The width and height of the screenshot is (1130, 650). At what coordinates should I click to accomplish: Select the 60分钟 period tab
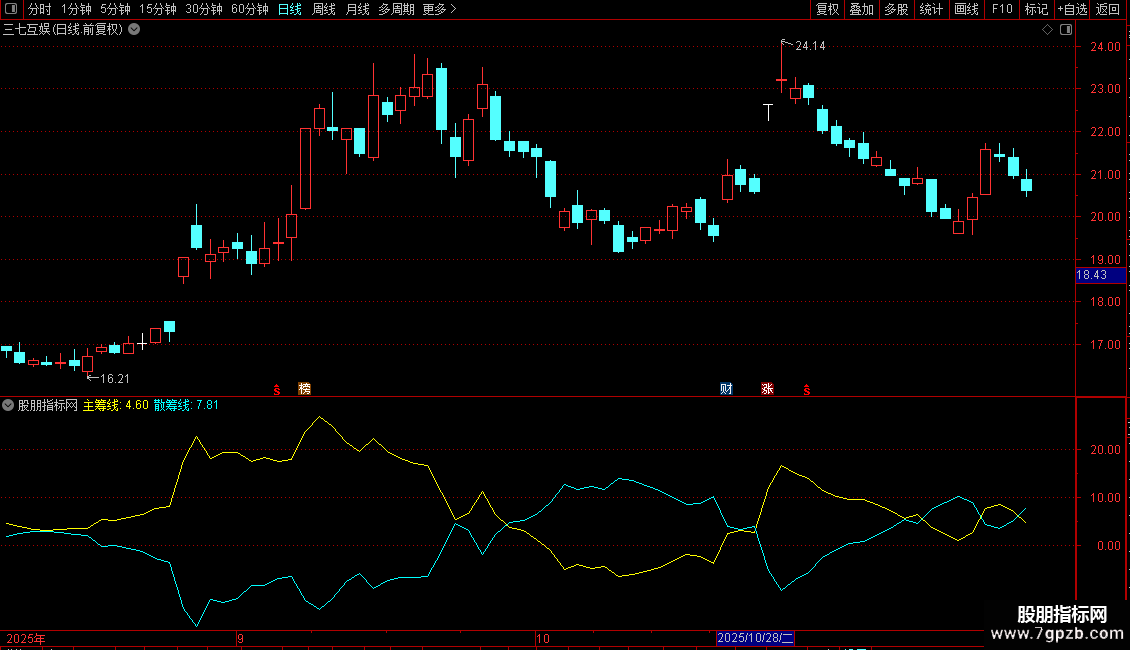tap(250, 9)
